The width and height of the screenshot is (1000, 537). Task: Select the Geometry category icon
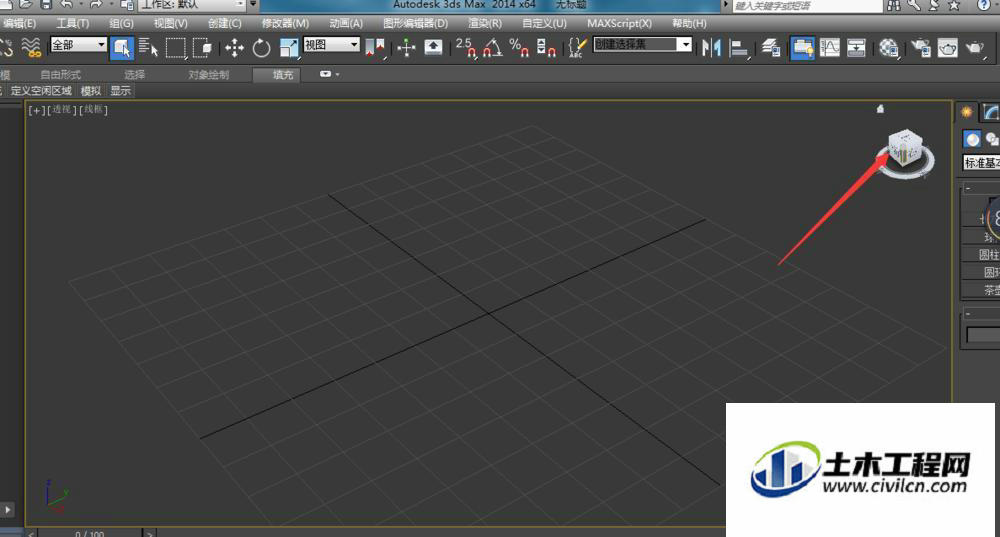[972, 139]
